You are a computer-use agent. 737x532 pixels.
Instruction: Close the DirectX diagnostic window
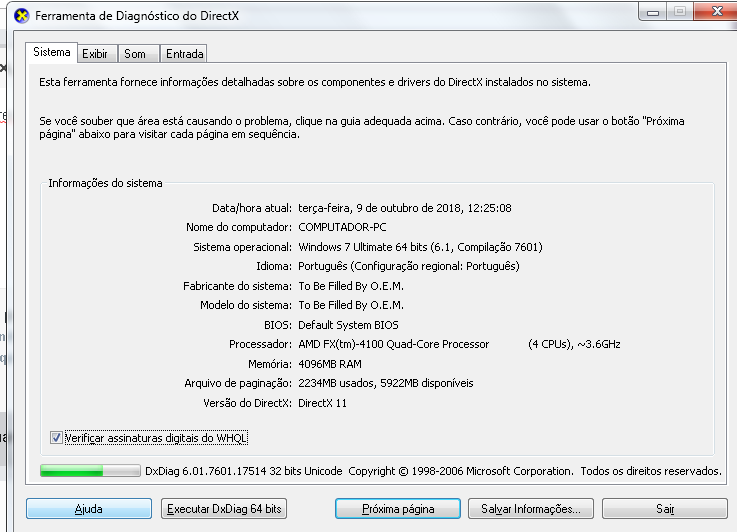coord(715,11)
